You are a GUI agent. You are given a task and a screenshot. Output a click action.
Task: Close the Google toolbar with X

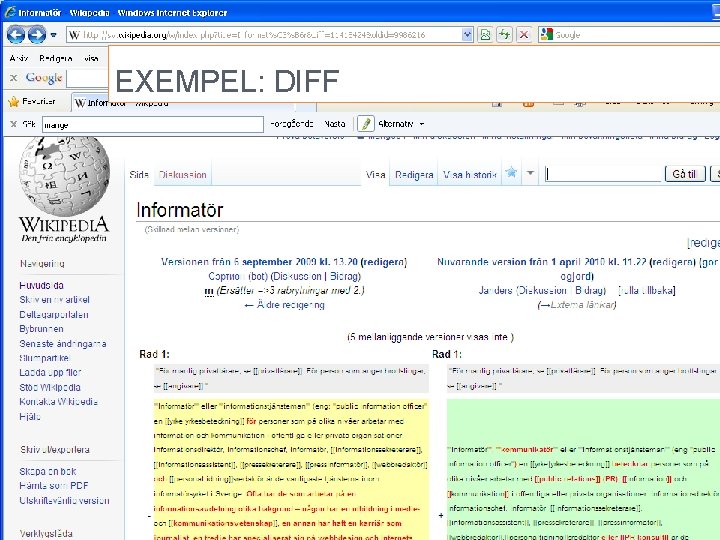(x=14, y=78)
